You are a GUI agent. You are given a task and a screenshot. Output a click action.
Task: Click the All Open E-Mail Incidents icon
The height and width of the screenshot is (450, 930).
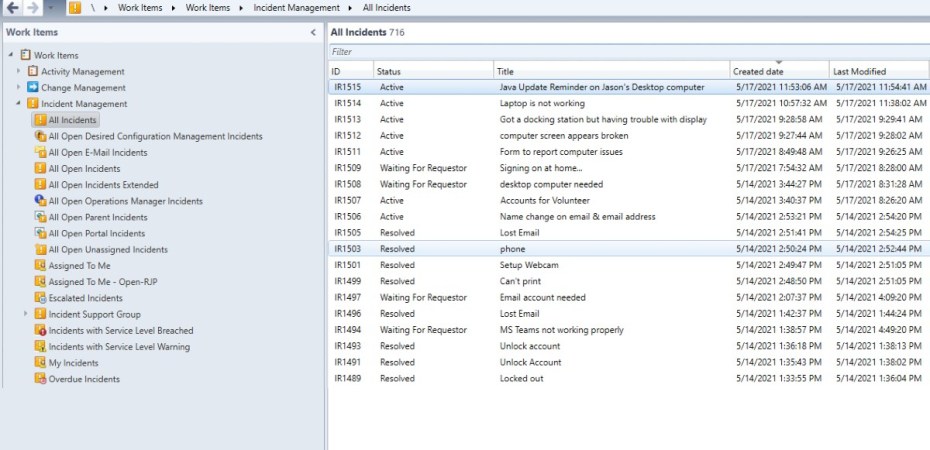(40, 152)
